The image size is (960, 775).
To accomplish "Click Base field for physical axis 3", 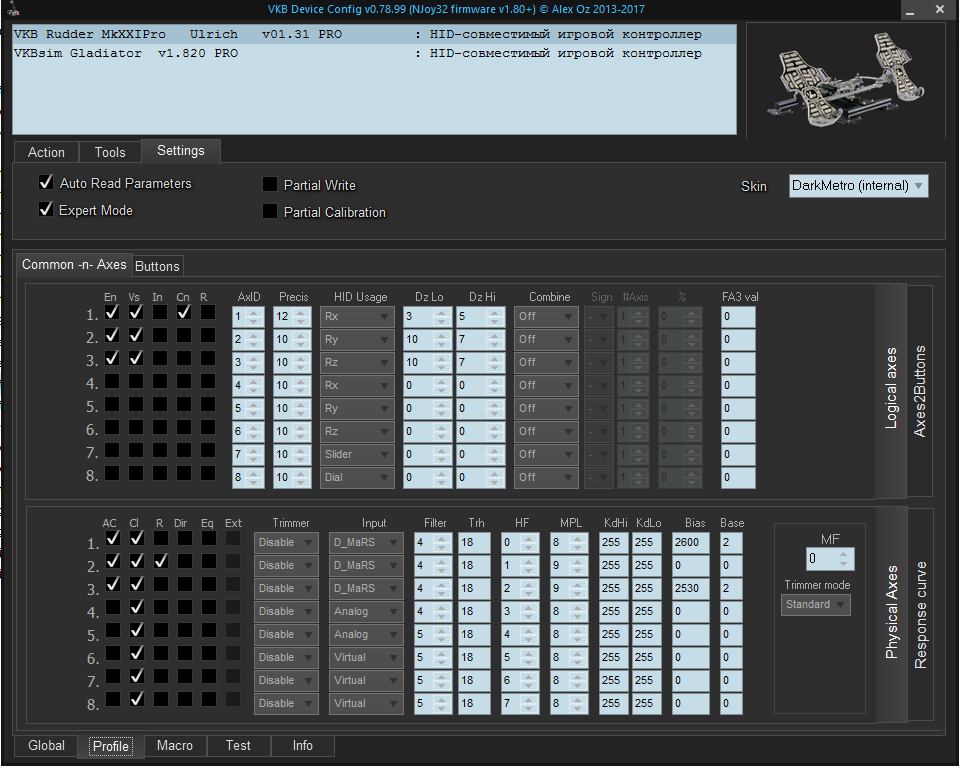I will point(731,588).
